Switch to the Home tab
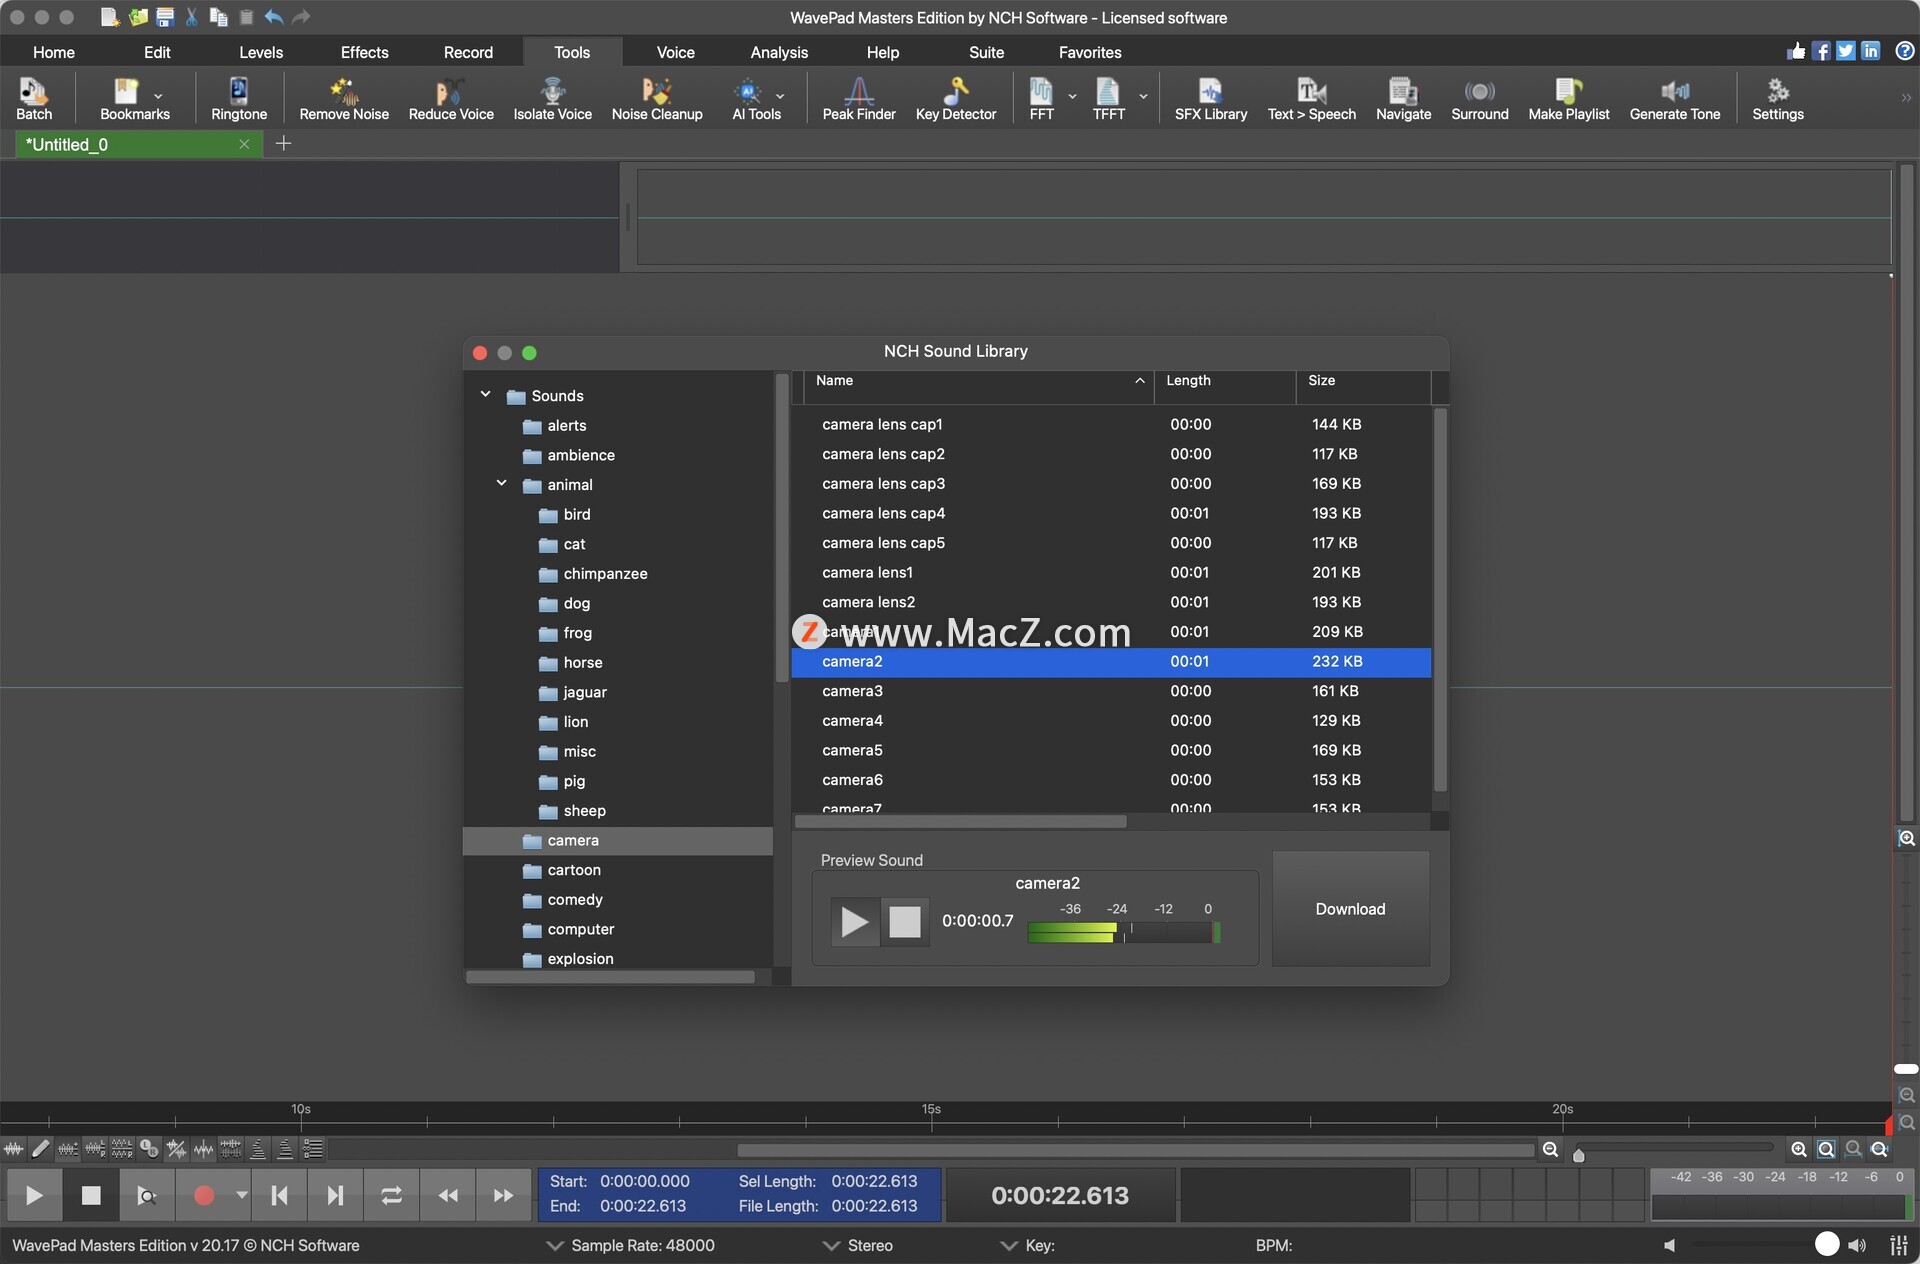The width and height of the screenshot is (1920, 1264). 54,52
